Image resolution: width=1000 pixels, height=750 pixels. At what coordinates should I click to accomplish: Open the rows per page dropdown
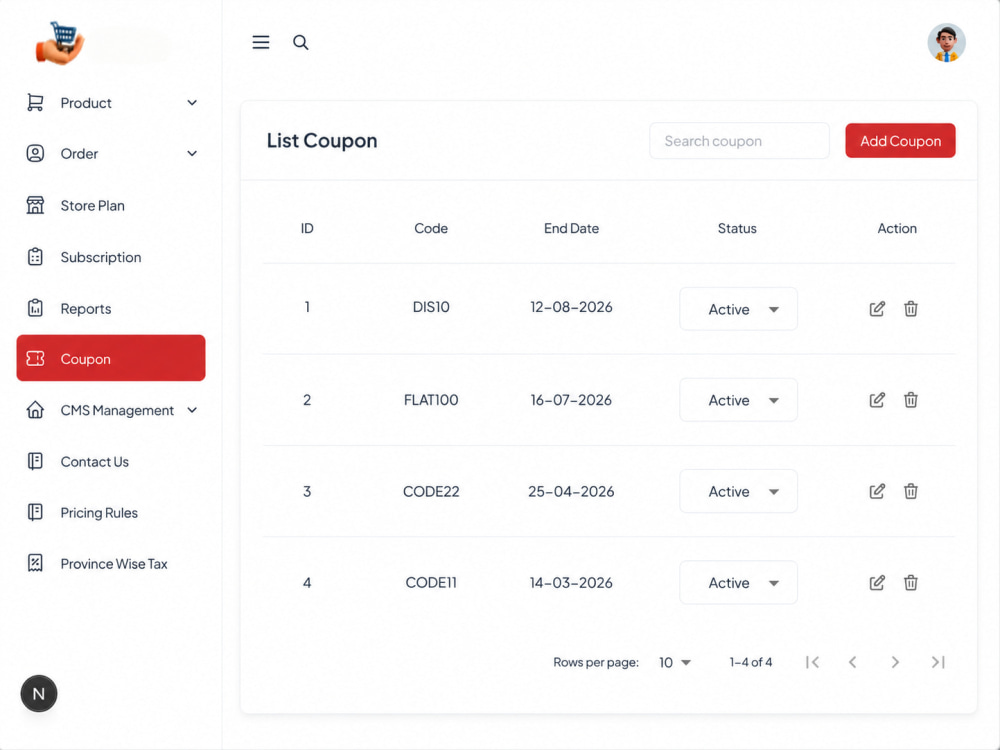point(675,662)
